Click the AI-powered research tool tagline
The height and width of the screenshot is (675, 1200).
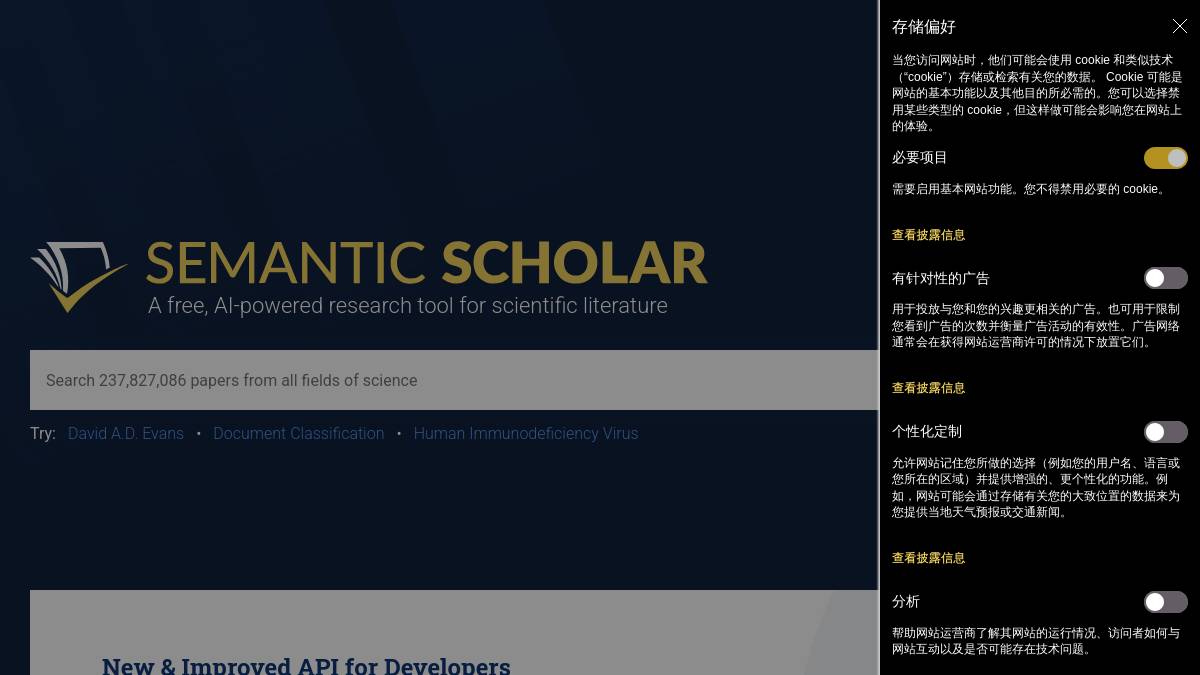pyautogui.click(x=408, y=306)
